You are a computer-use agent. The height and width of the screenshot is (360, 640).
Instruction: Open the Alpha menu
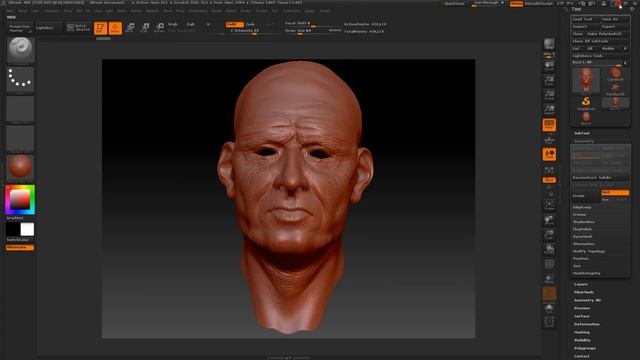11,11
